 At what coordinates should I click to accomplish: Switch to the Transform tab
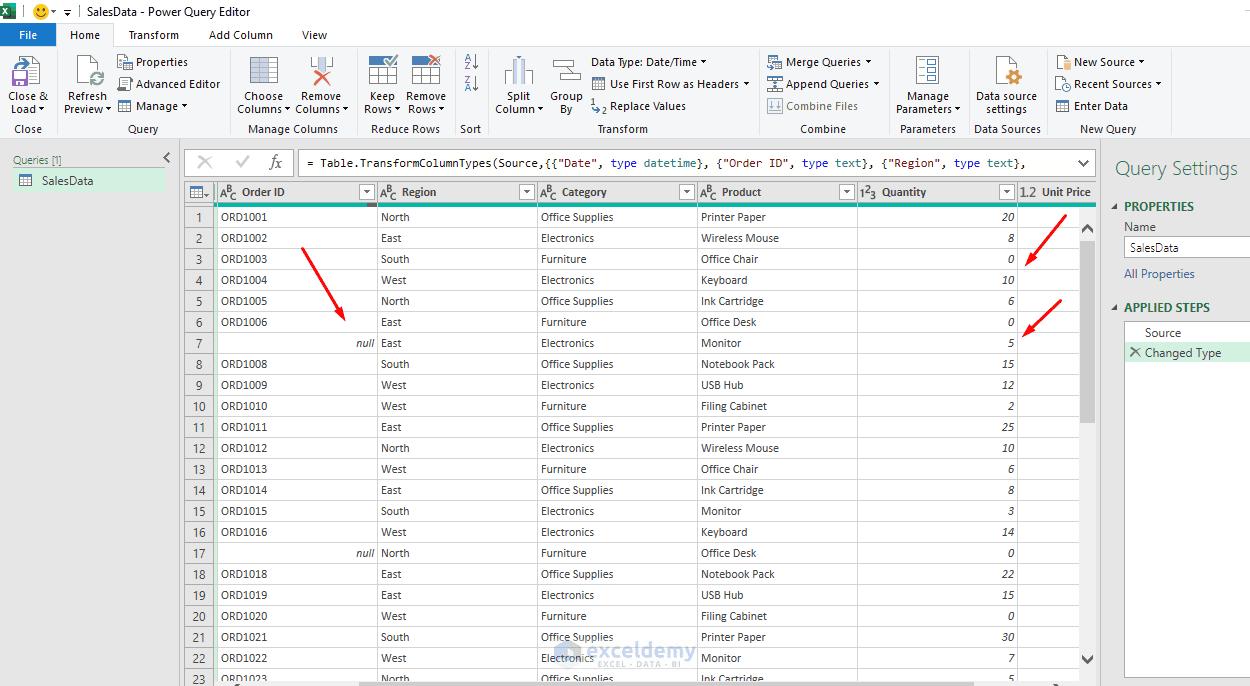point(153,35)
